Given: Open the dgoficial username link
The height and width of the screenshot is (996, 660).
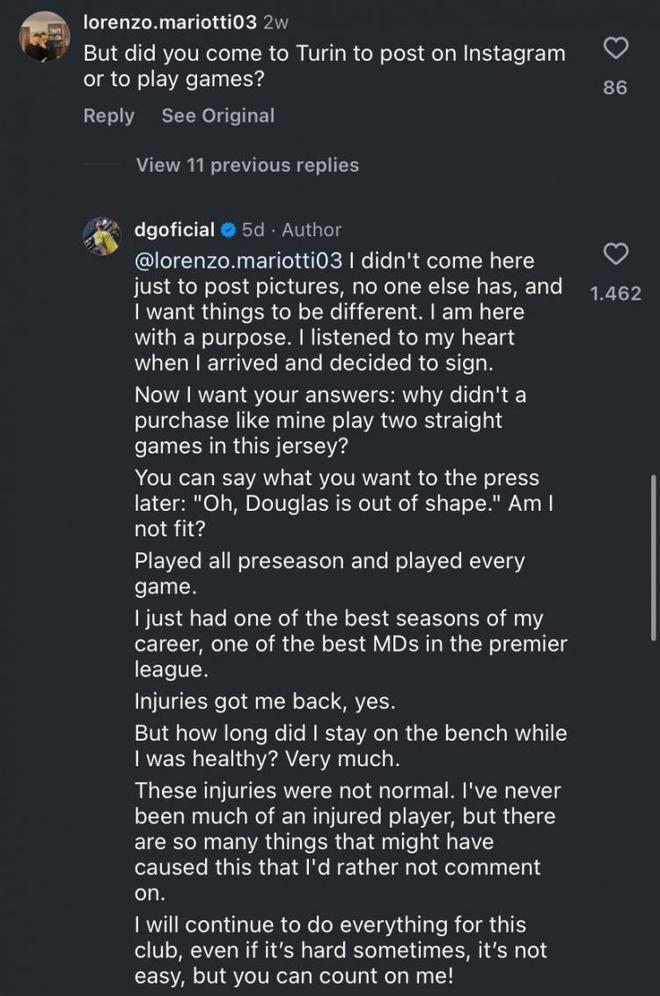Looking at the screenshot, I should pos(174,230).
